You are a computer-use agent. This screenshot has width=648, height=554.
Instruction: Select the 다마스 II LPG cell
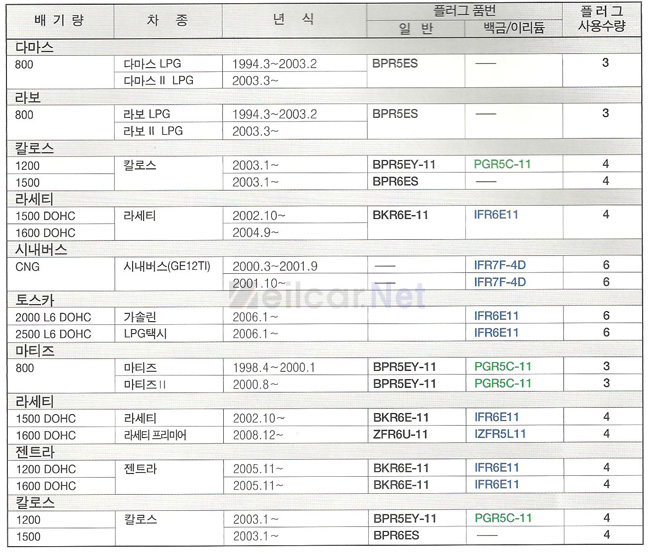[x=158, y=80]
